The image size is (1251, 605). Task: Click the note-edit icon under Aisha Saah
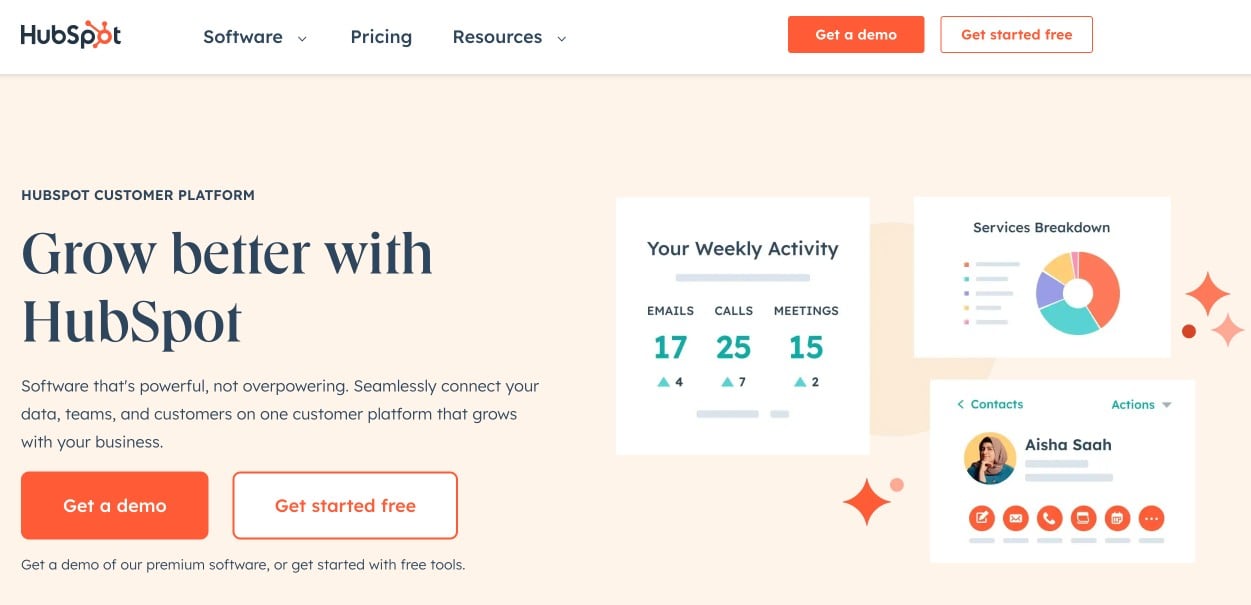pyautogui.click(x=983, y=518)
